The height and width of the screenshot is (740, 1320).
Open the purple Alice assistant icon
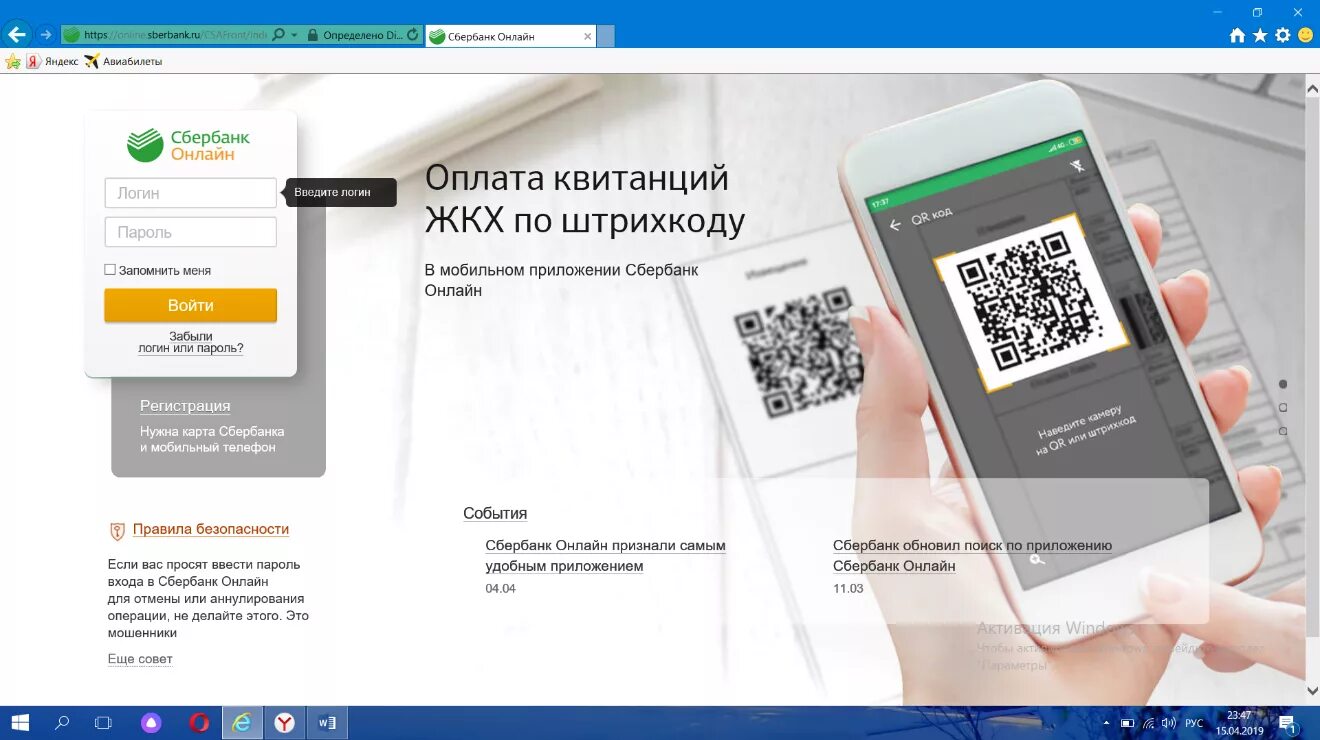click(x=151, y=722)
